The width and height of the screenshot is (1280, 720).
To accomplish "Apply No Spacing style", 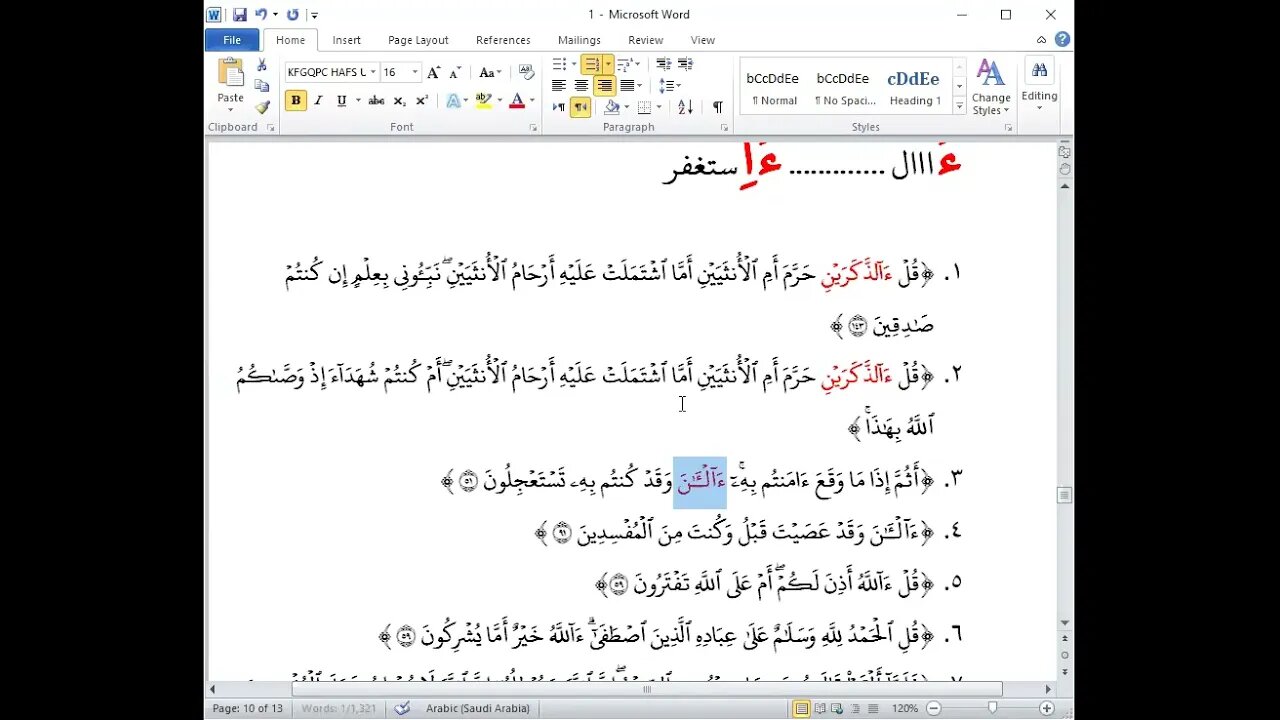I will (844, 87).
